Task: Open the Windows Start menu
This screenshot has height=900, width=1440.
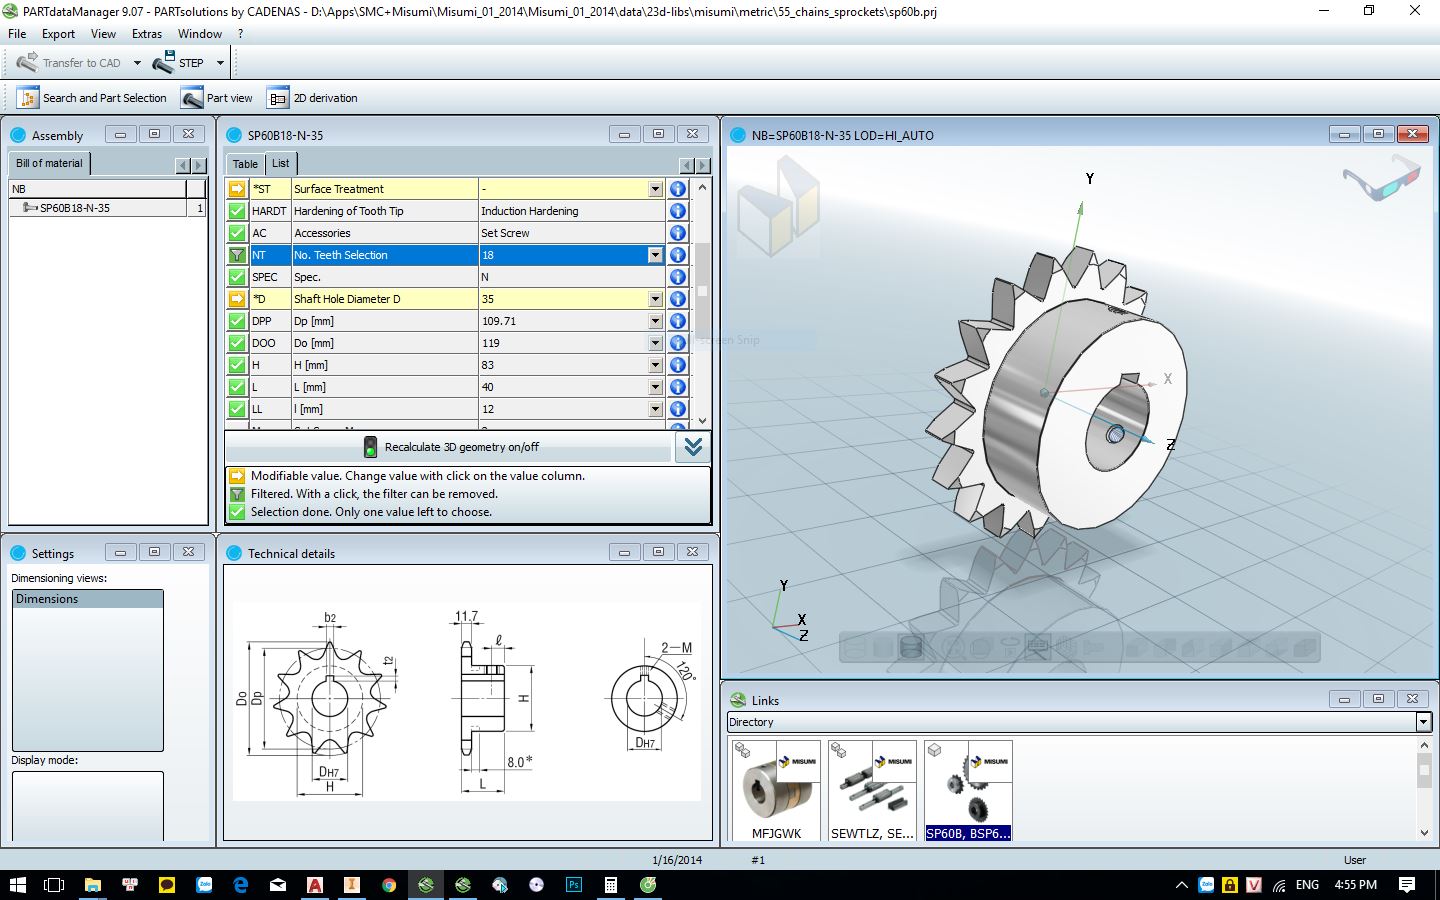Action: pyautogui.click(x=18, y=885)
